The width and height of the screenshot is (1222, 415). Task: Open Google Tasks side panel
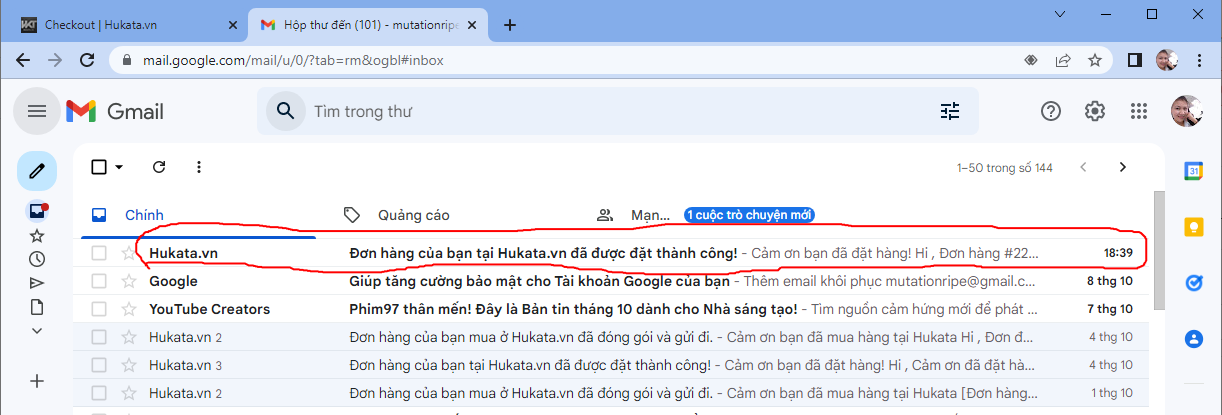(x=1193, y=283)
